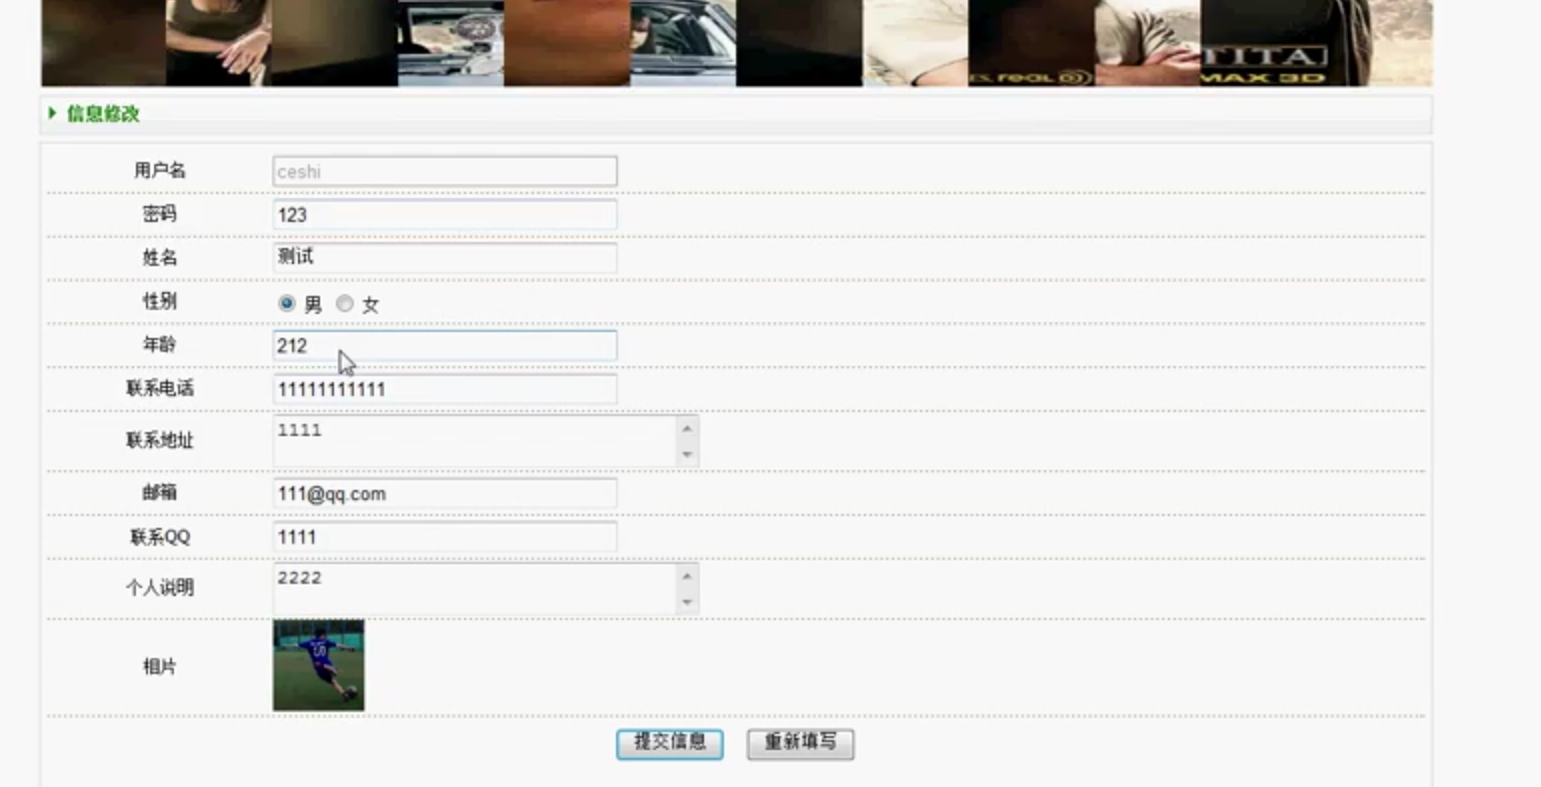The height and width of the screenshot is (787, 1541).
Task: Click the 个人说明 label
Action: coord(160,588)
